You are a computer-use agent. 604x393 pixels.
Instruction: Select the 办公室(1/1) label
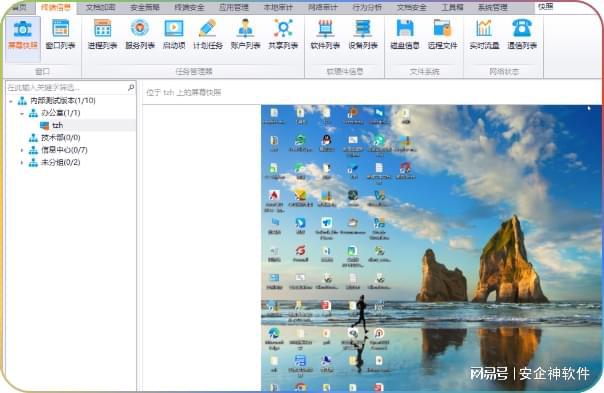pos(60,113)
